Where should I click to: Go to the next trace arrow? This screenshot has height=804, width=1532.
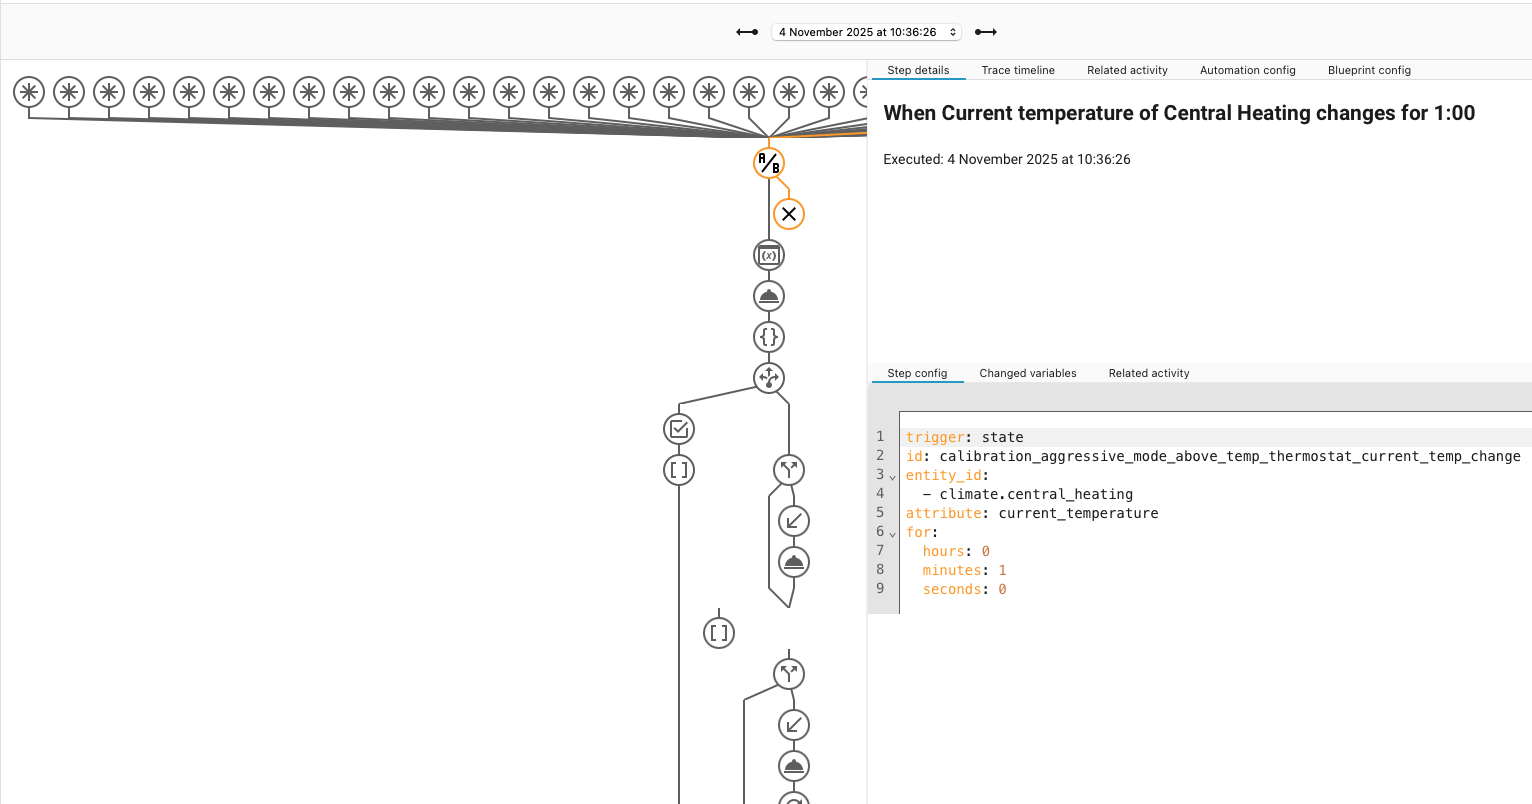pyautogui.click(x=986, y=32)
